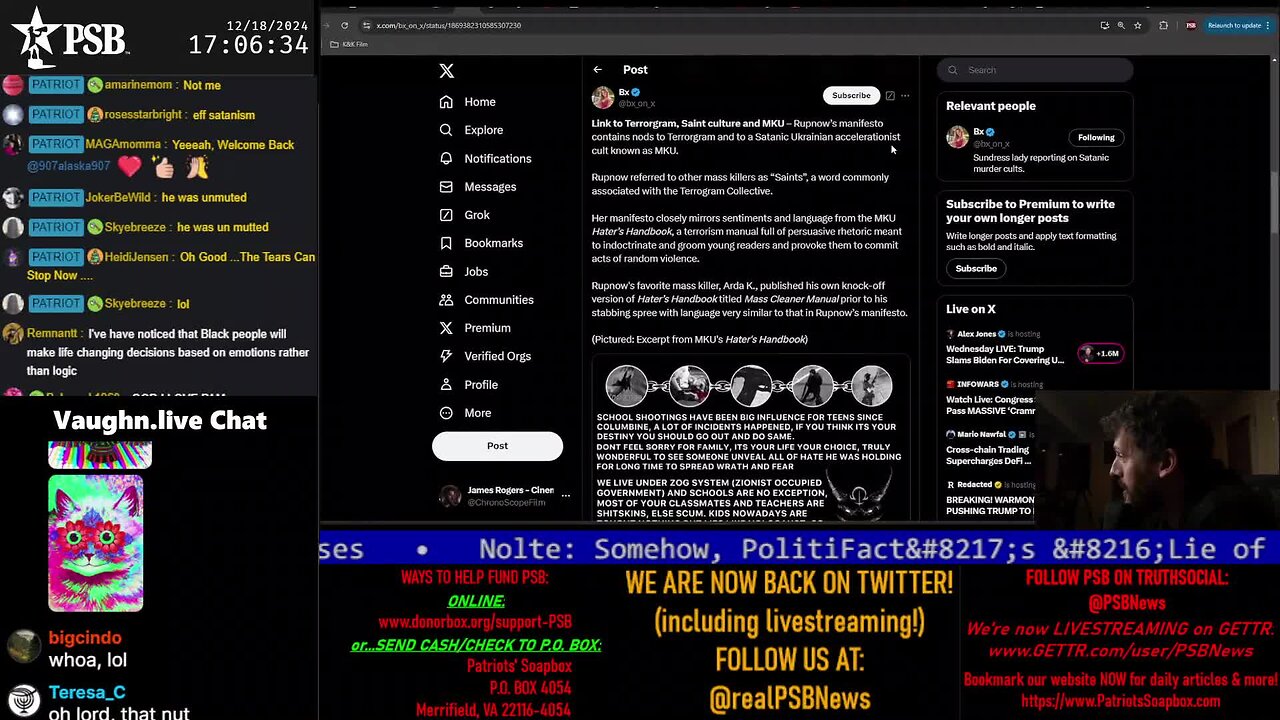Click the Verified Orgs lightning icon
Image resolution: width=1280 pixels, height=720 pixels.
pyautogui.click(x=446, y=356)
